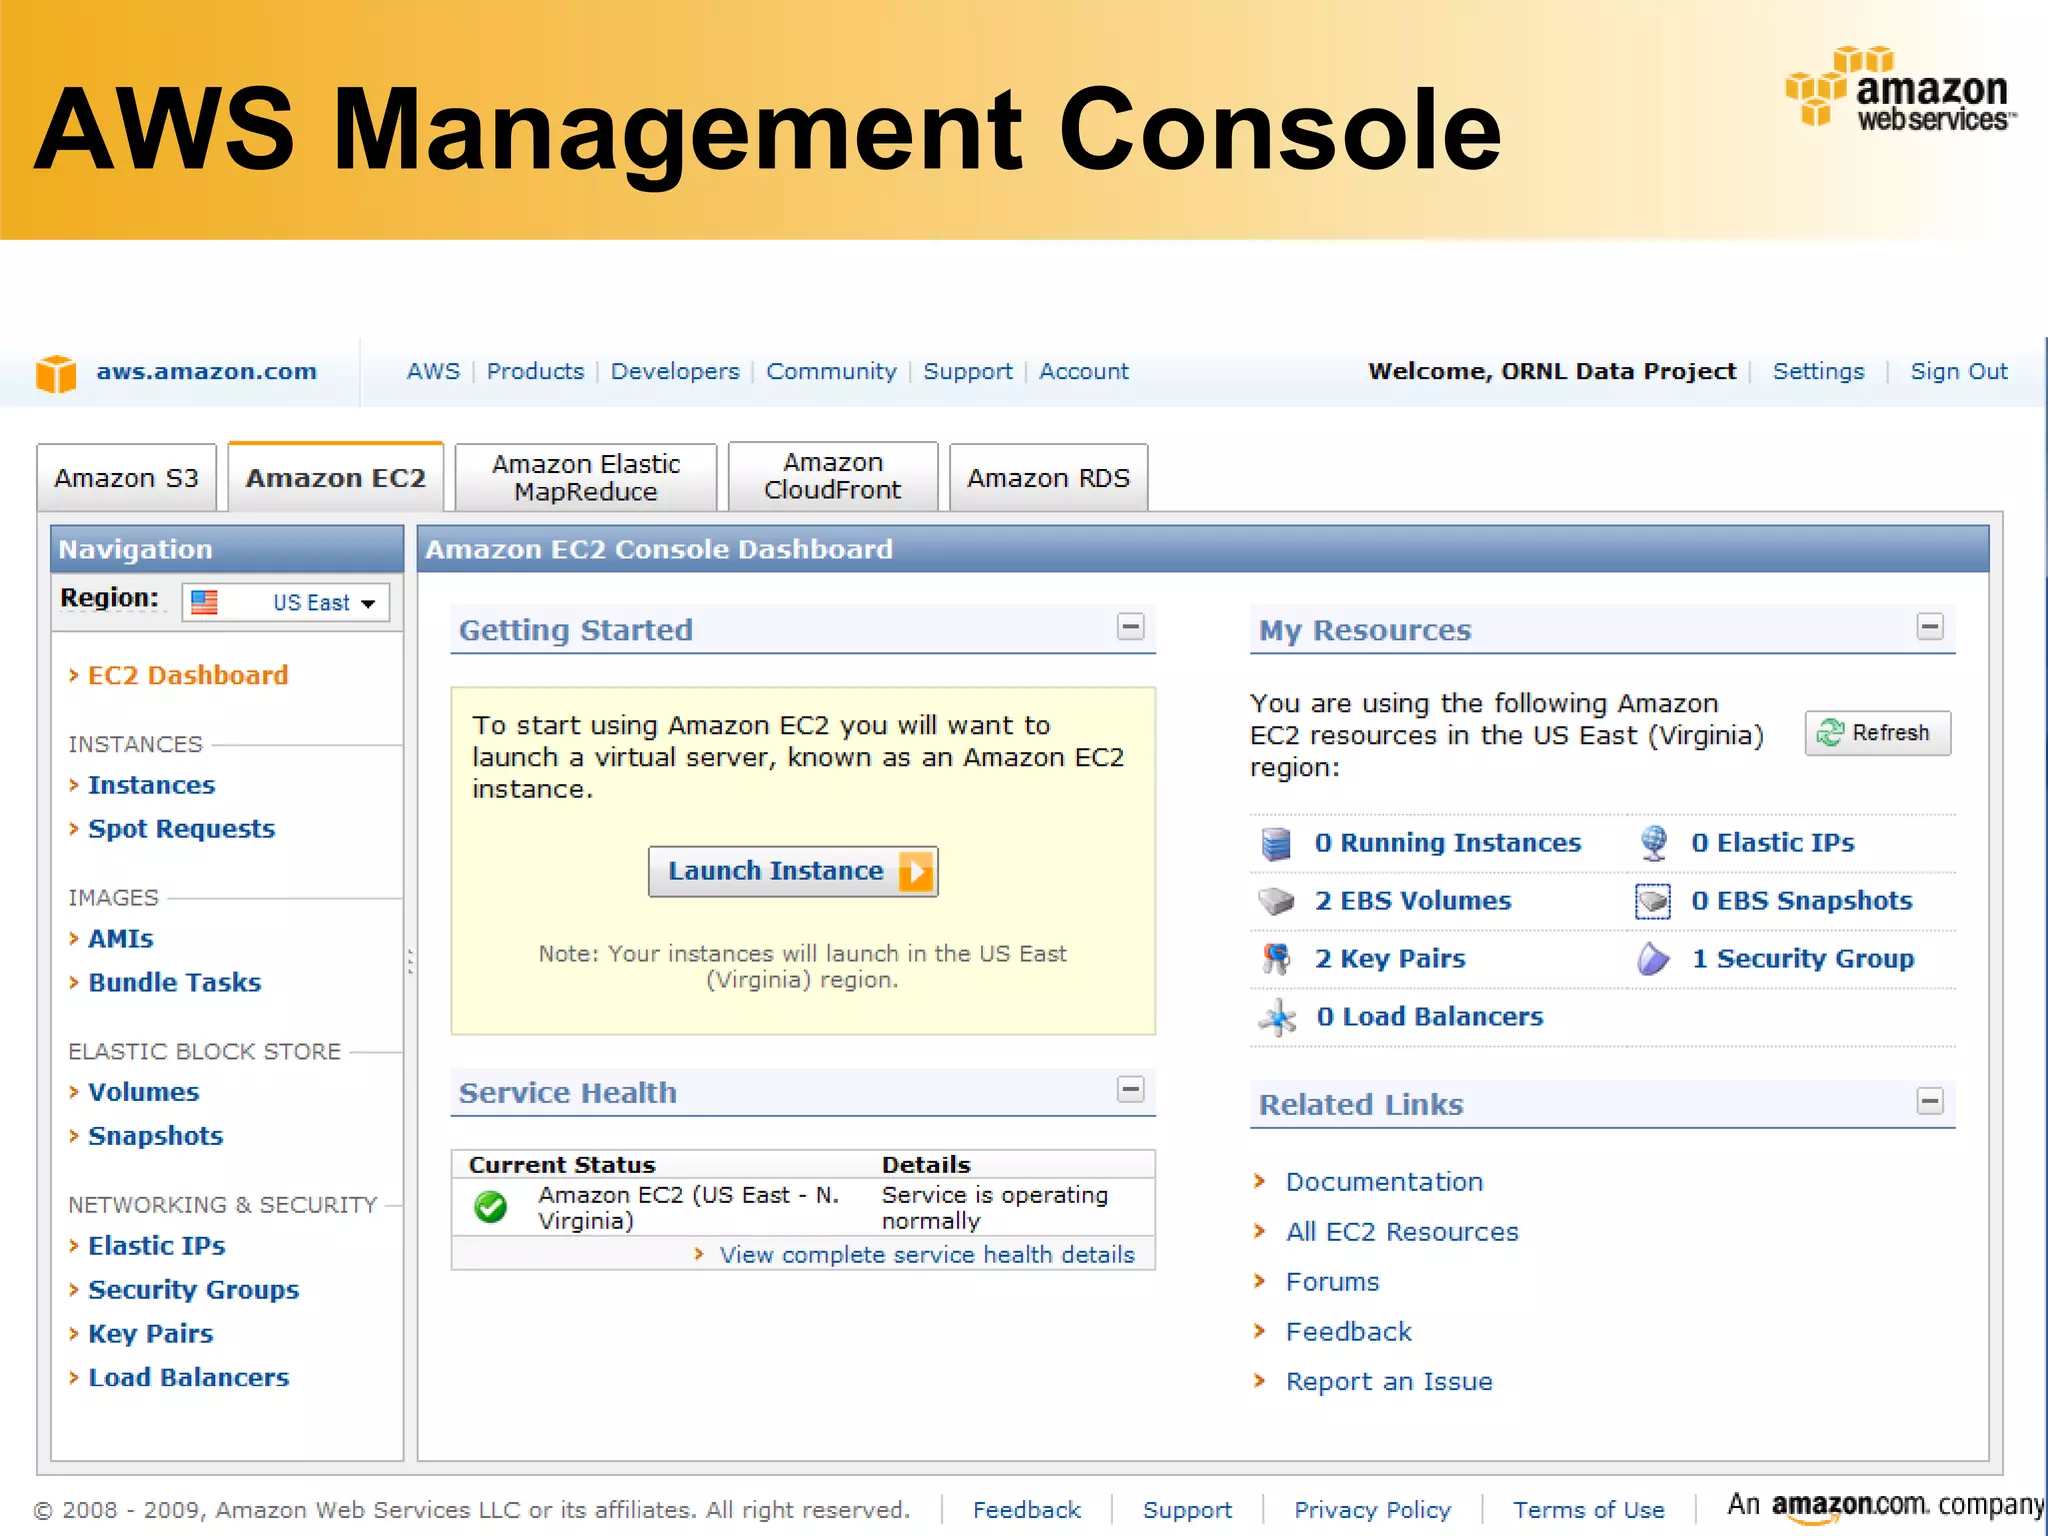Click the Launch Instance button
The height and width of the screenshot is (1536, 2048).
[793, 871]
